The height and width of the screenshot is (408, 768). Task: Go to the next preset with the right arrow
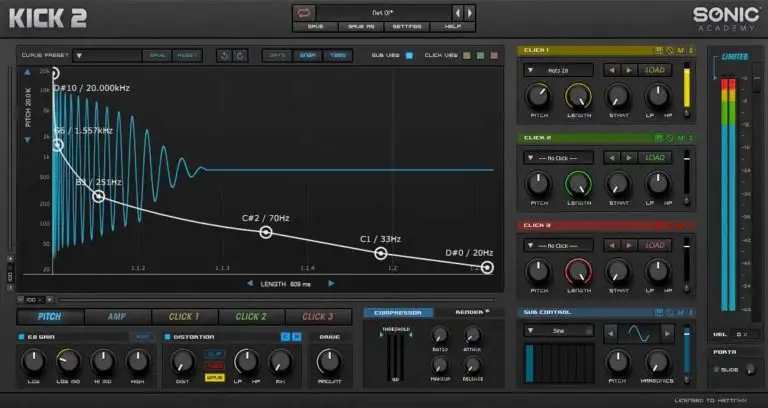(x=469, y=13)
